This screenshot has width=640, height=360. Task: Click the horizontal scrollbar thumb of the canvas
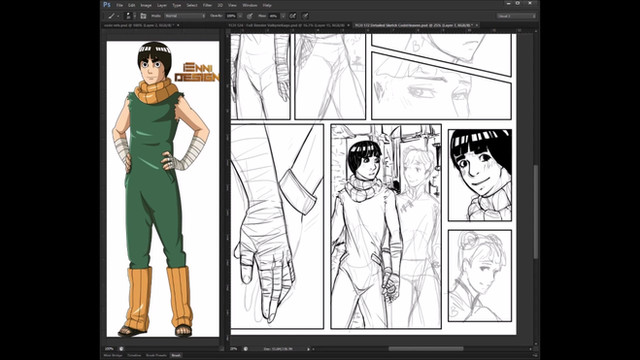426,349
